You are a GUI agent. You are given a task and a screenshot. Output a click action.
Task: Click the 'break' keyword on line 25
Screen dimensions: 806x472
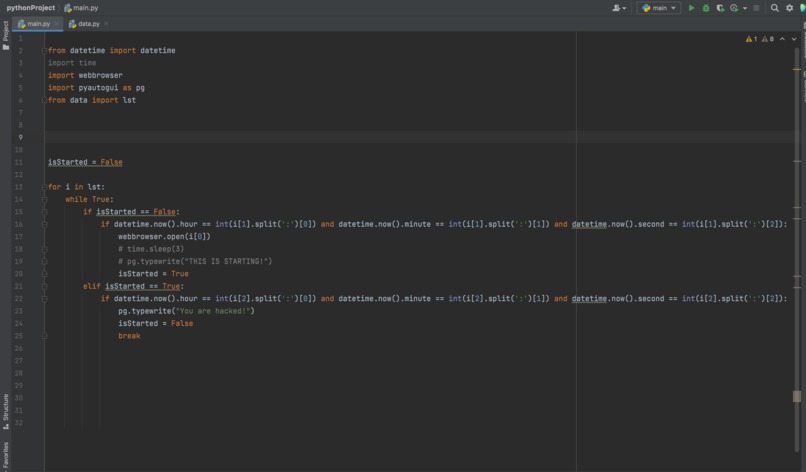(x=129, y=336)
